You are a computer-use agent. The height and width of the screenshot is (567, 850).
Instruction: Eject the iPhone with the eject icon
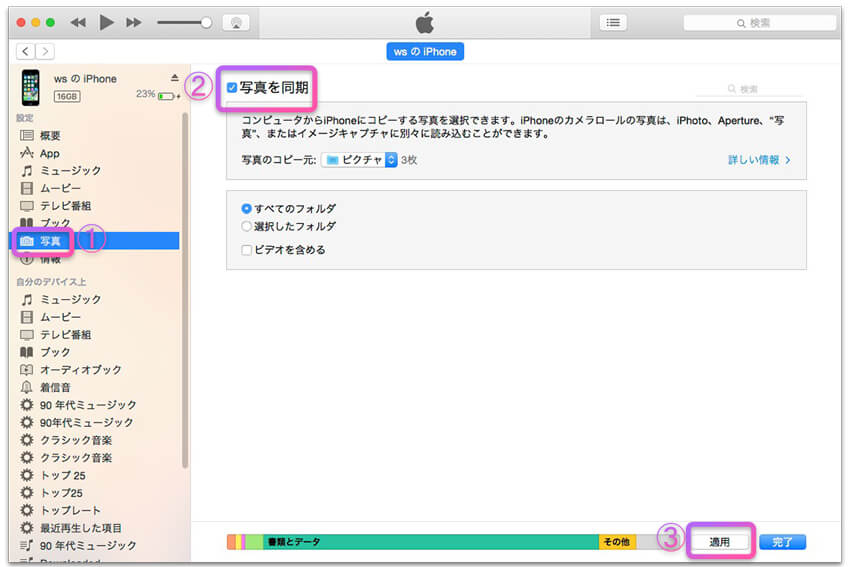pos(175,78)
